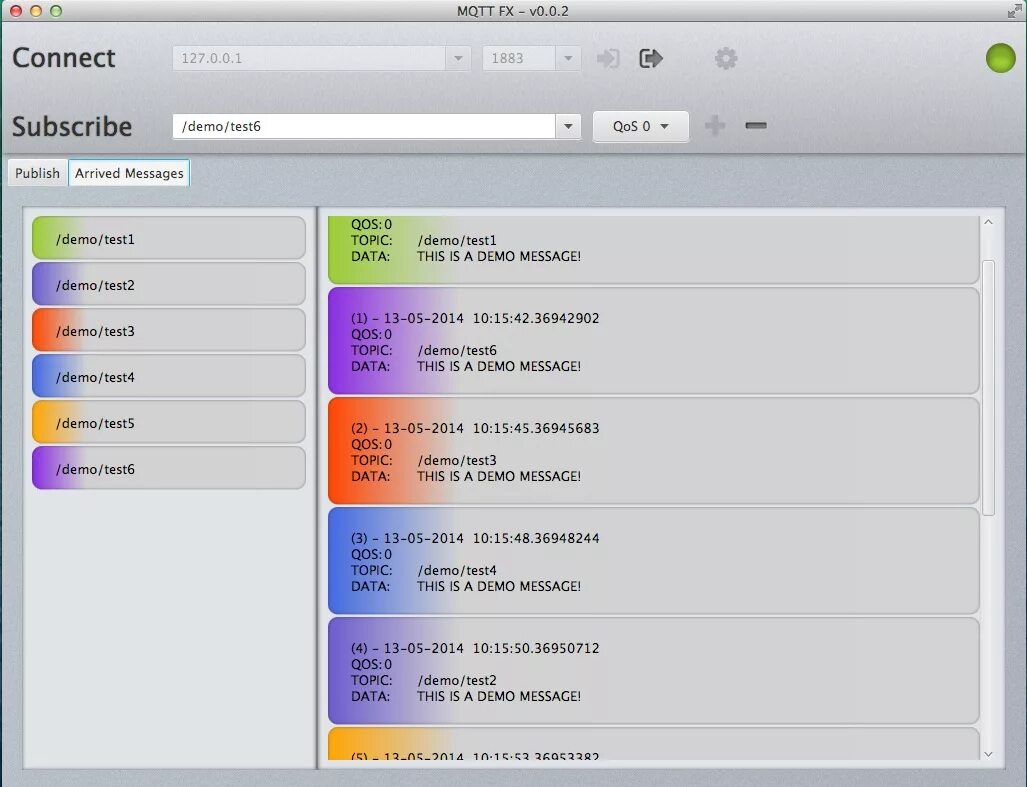Toggle fullscreen with the window corner arrows
The height and width of the screenshot is (787, 1027).
tap(1014, 11)
